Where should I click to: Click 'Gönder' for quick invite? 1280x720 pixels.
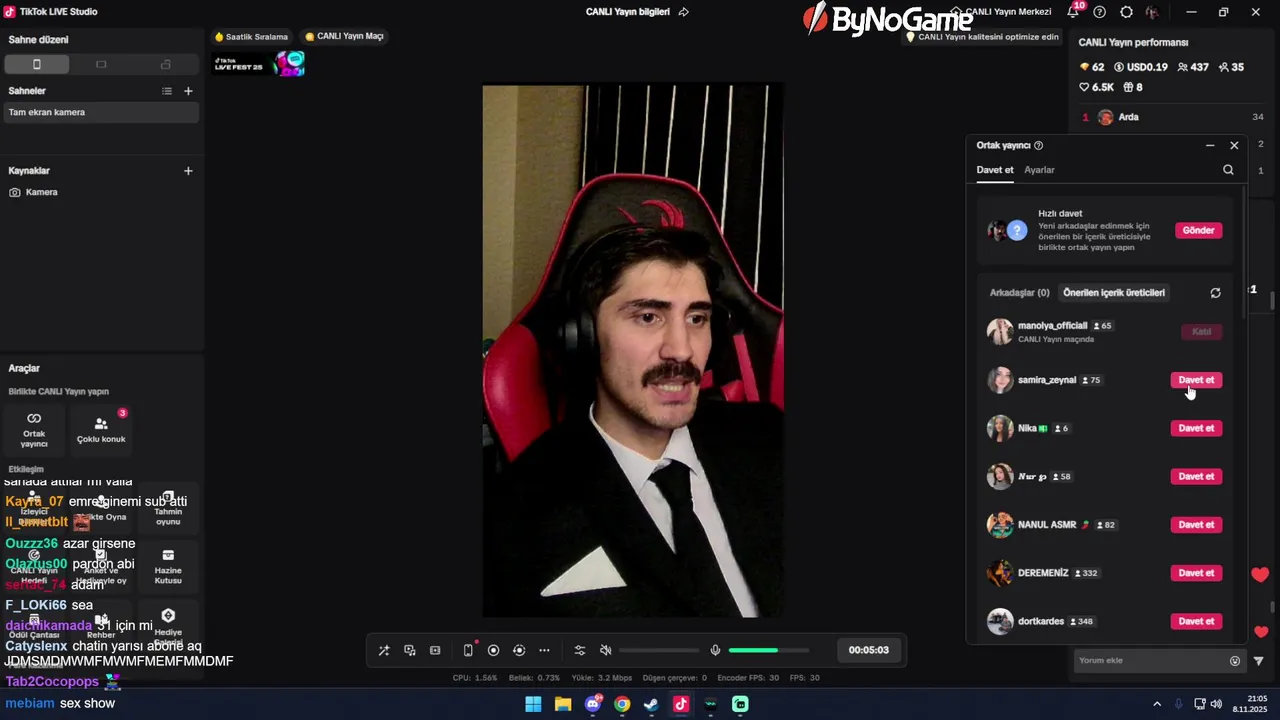point(1198,230)
